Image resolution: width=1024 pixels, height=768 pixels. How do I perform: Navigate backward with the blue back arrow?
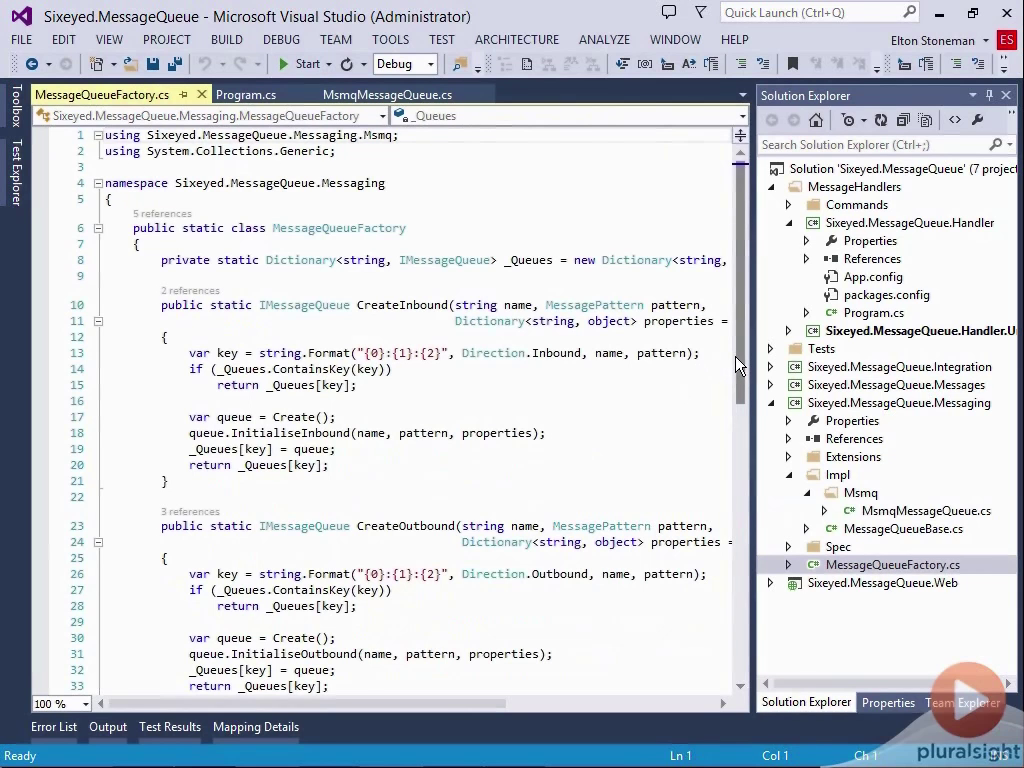click(31, 64)
